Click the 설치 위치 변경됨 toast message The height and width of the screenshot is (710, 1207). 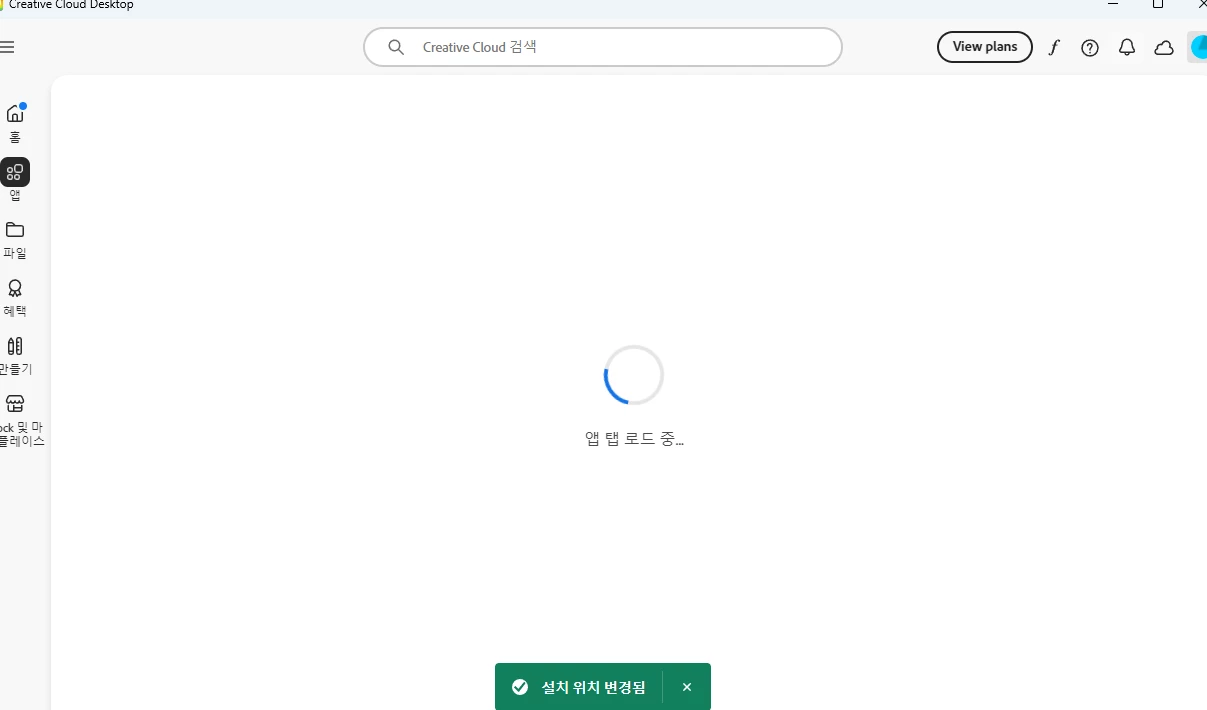[594, 687]
